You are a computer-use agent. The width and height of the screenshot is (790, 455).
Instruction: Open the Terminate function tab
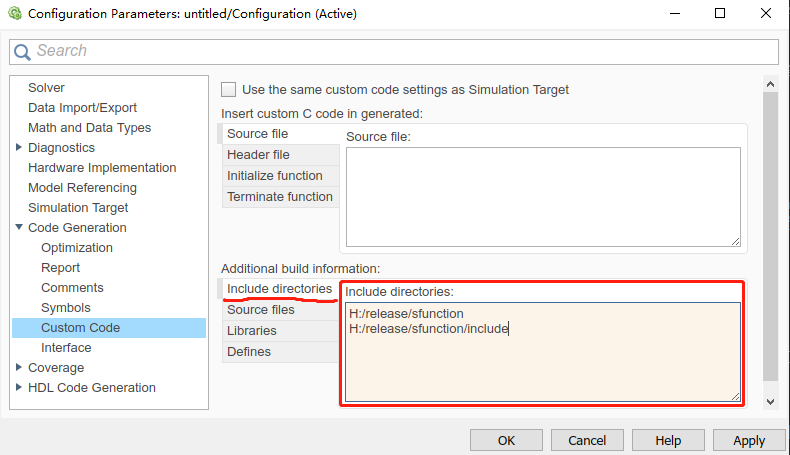(279, 197)
